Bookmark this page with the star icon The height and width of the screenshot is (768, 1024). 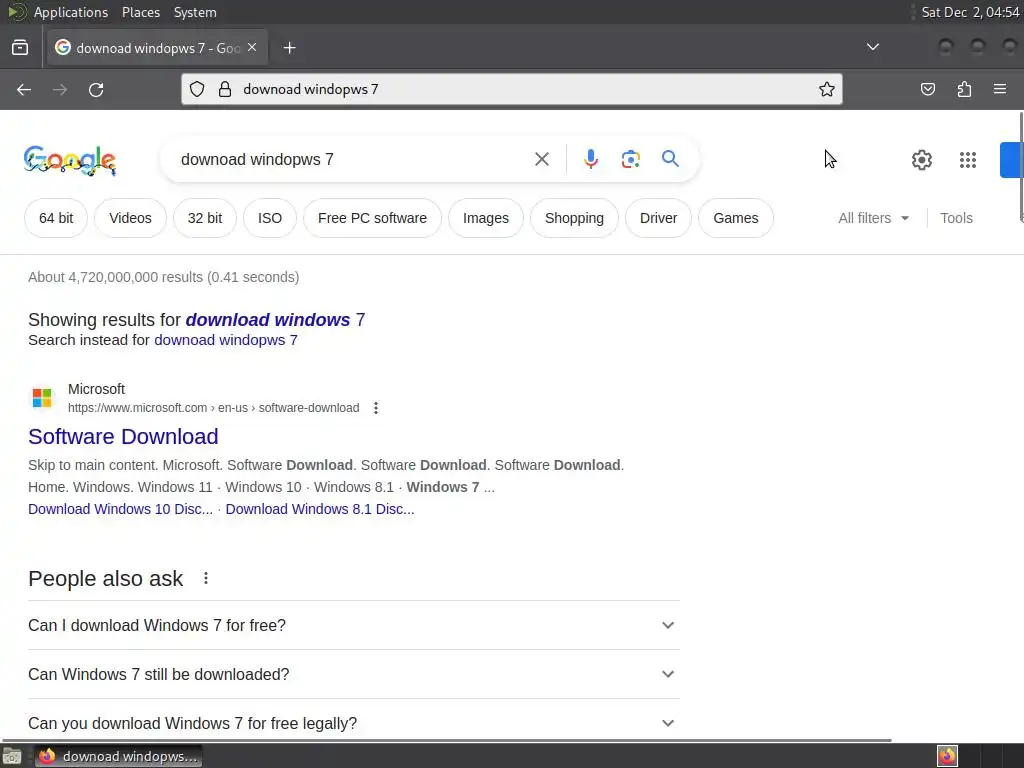point(827,89)
